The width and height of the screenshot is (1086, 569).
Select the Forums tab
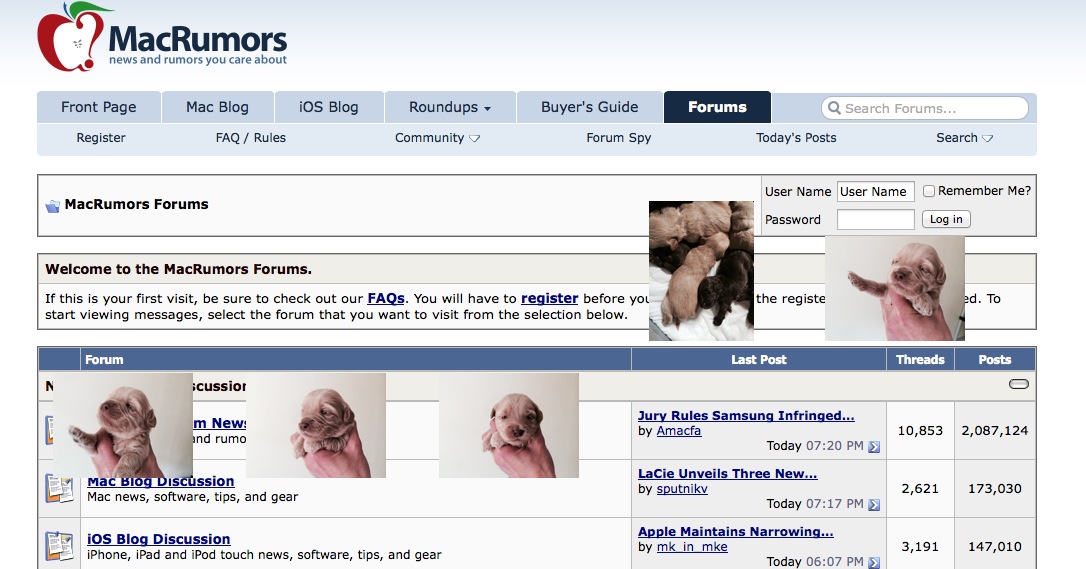click(718, 107)
